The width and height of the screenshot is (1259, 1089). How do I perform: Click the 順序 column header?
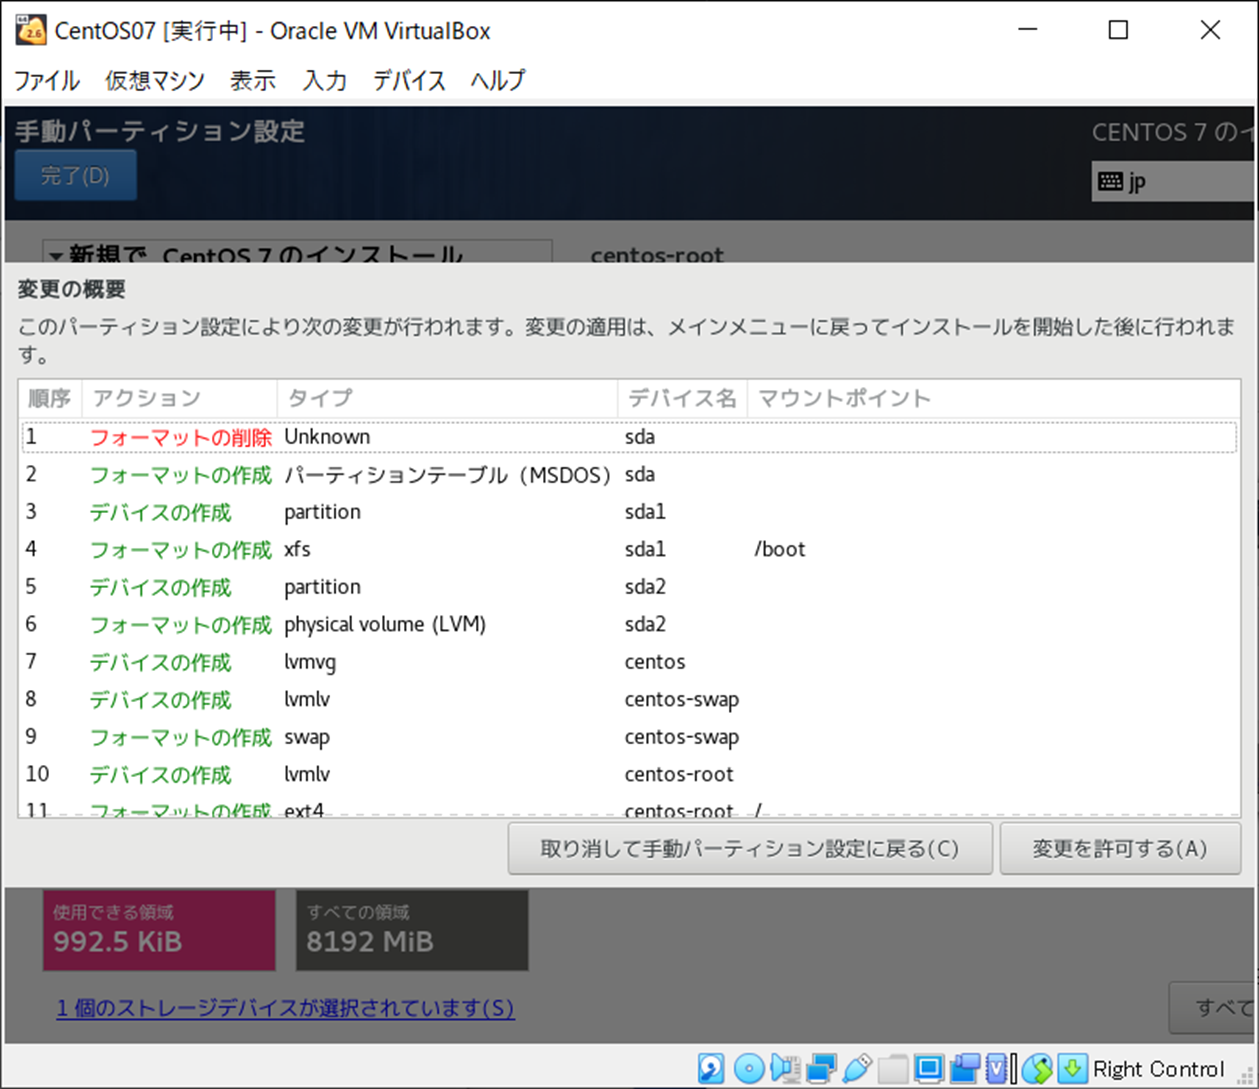coord(49,398)
